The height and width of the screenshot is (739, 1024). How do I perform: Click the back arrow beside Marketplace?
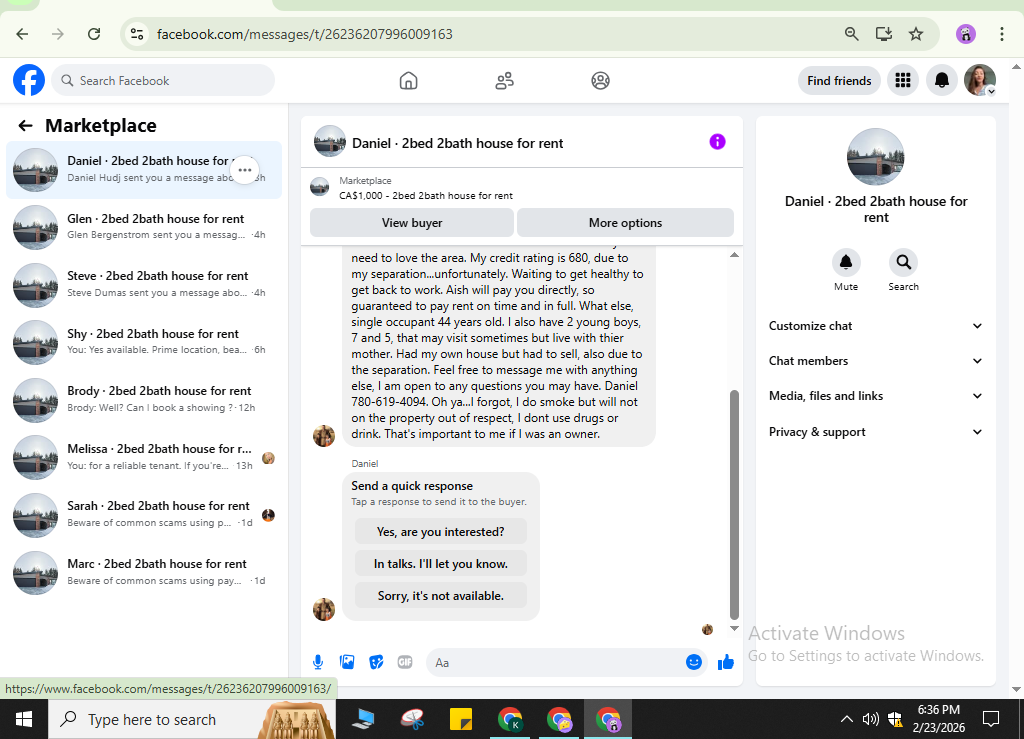pos(25,125)
